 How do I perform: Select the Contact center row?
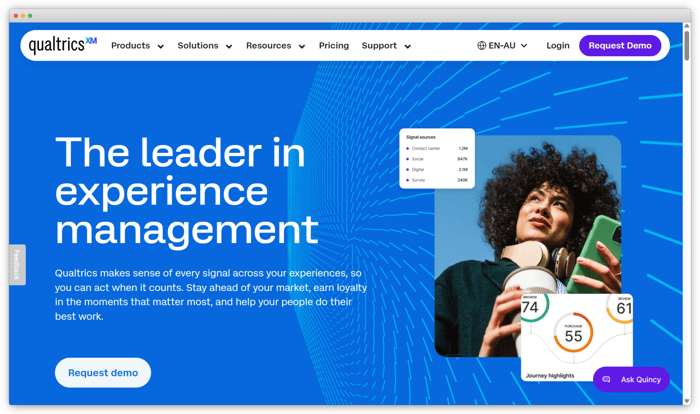pyautogui.click(x=437, y=148)
